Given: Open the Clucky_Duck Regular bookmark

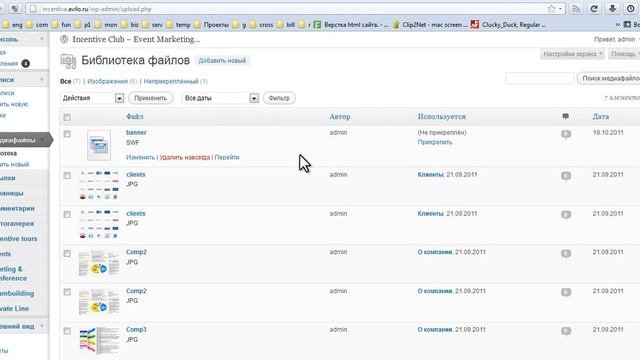Looking at the screenshot, I should click(x=509, y=25).
